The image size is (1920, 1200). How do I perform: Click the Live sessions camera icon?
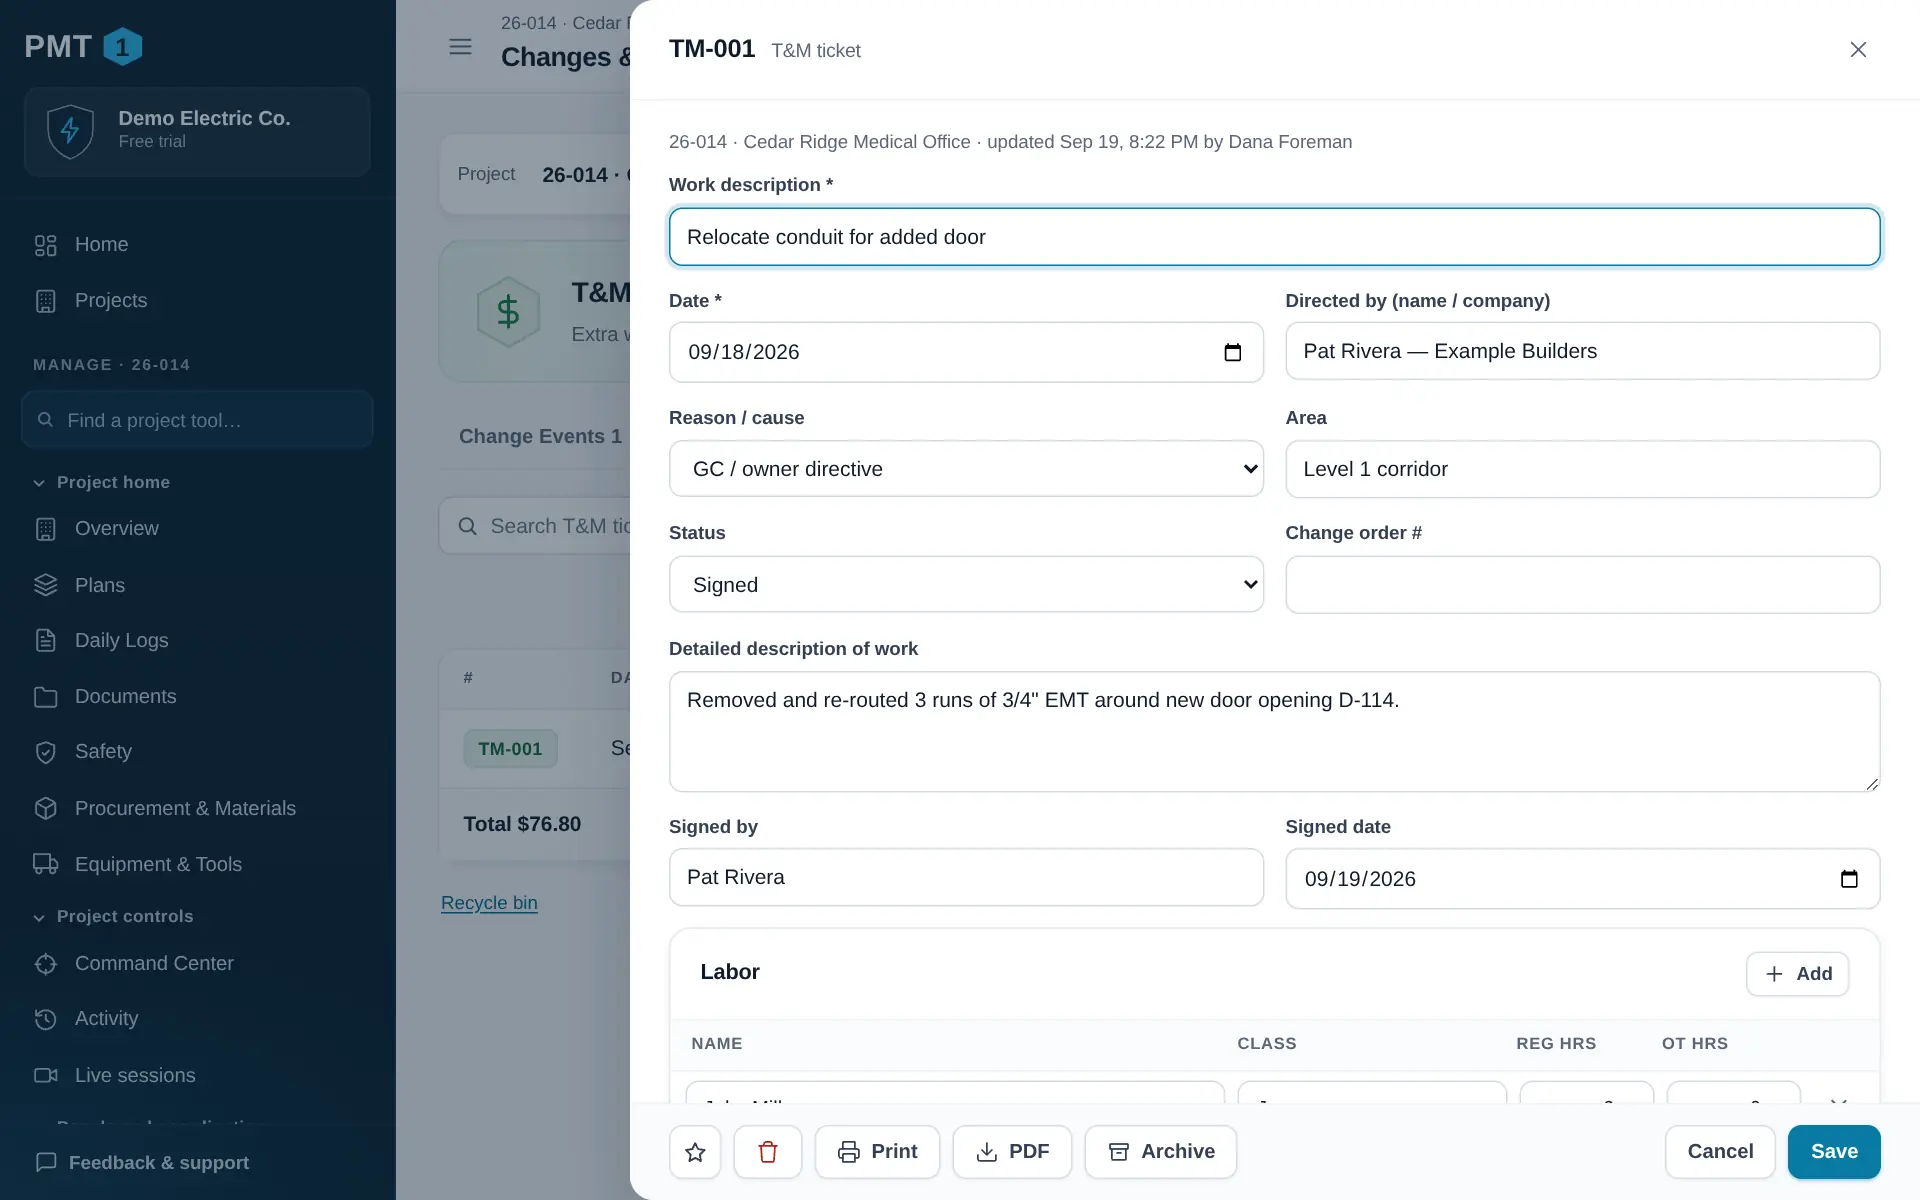point(46,1075)
